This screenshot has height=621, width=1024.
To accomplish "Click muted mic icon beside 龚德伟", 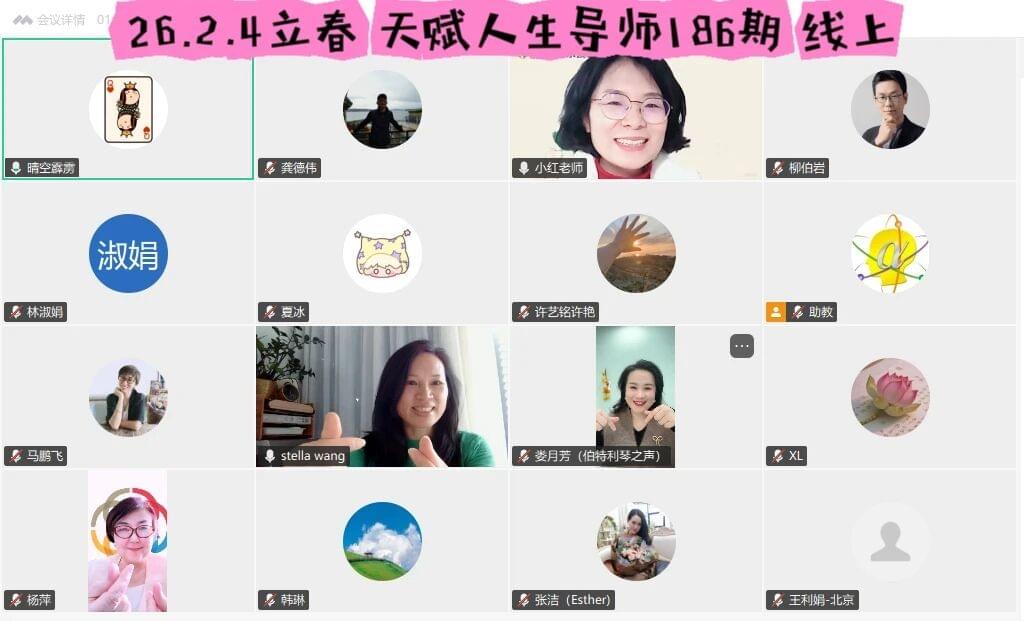I will coord(270,168).
